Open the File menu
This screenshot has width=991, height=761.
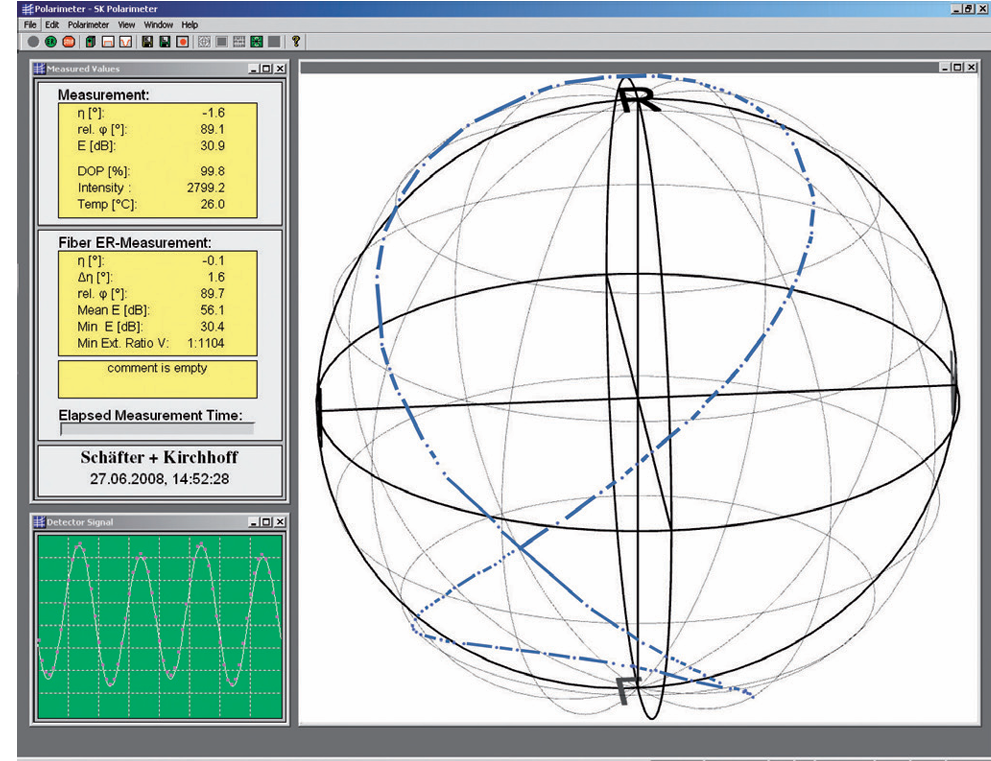pos(30,24)
